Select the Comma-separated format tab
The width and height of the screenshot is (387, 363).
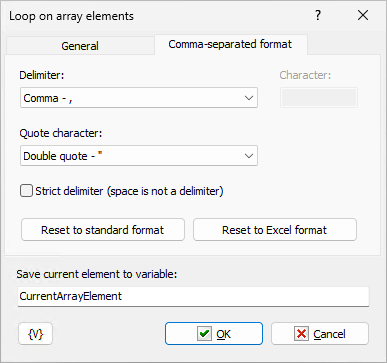pos(230,44)
